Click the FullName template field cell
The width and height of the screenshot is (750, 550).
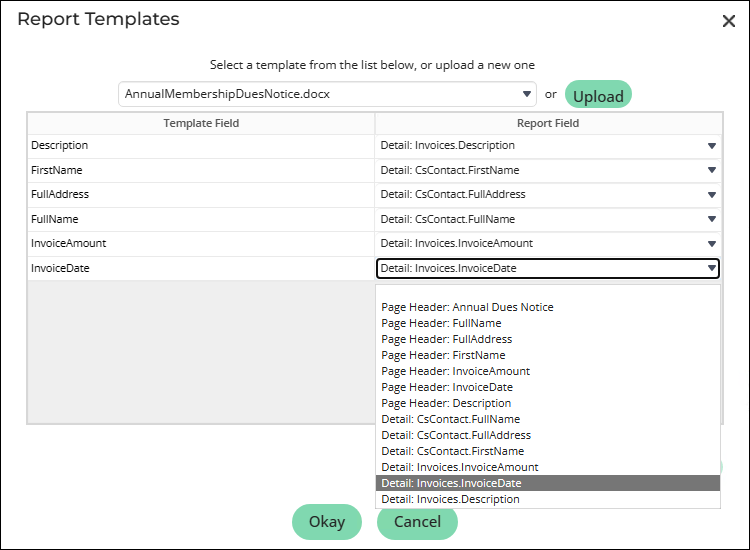pos(201,219)
